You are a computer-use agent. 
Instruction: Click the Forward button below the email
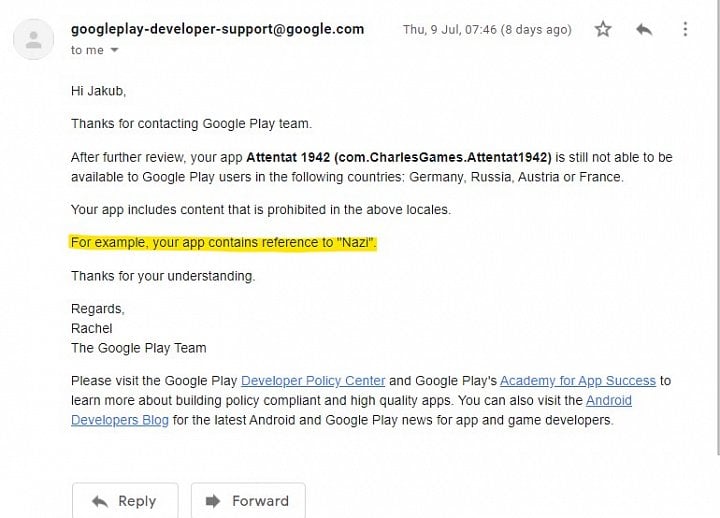[248, 501]
